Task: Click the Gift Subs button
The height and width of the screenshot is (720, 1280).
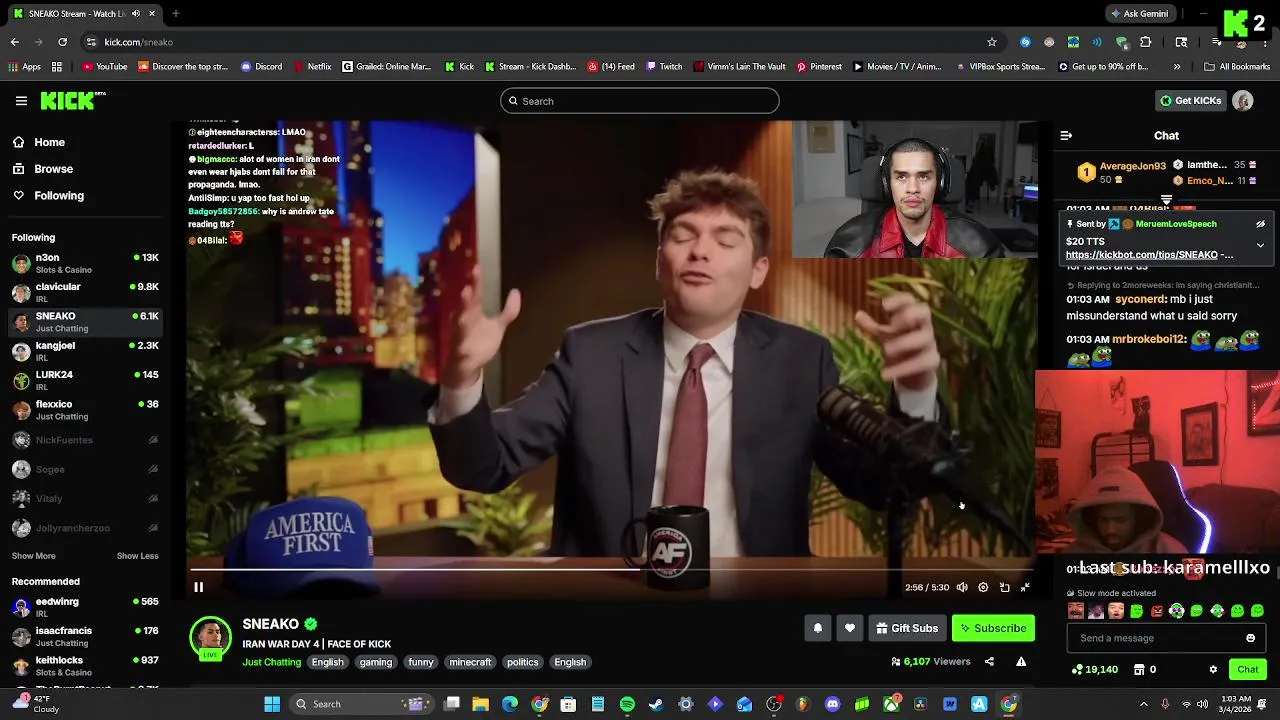Action: click(x=907, y=628)
